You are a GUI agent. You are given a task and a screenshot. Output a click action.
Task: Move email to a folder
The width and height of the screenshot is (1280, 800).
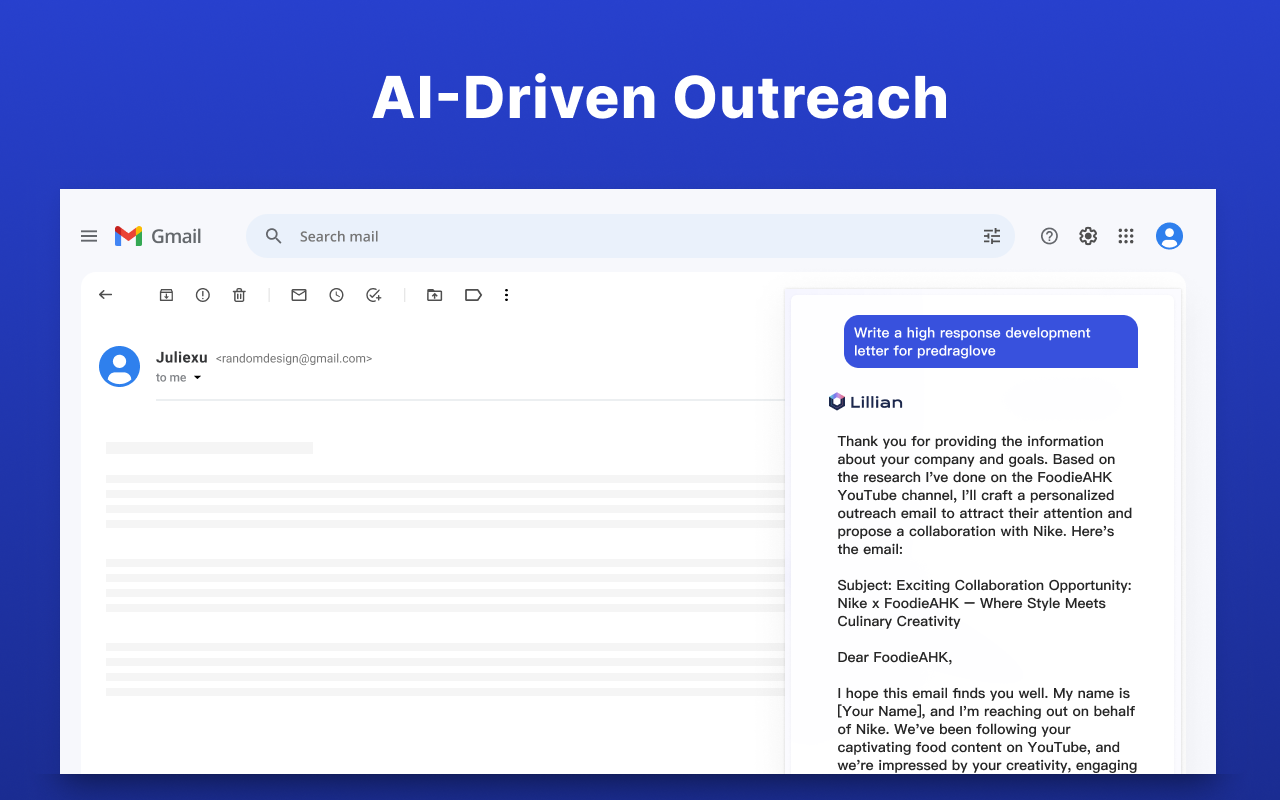pyautogui.click(x=434, y=295)
